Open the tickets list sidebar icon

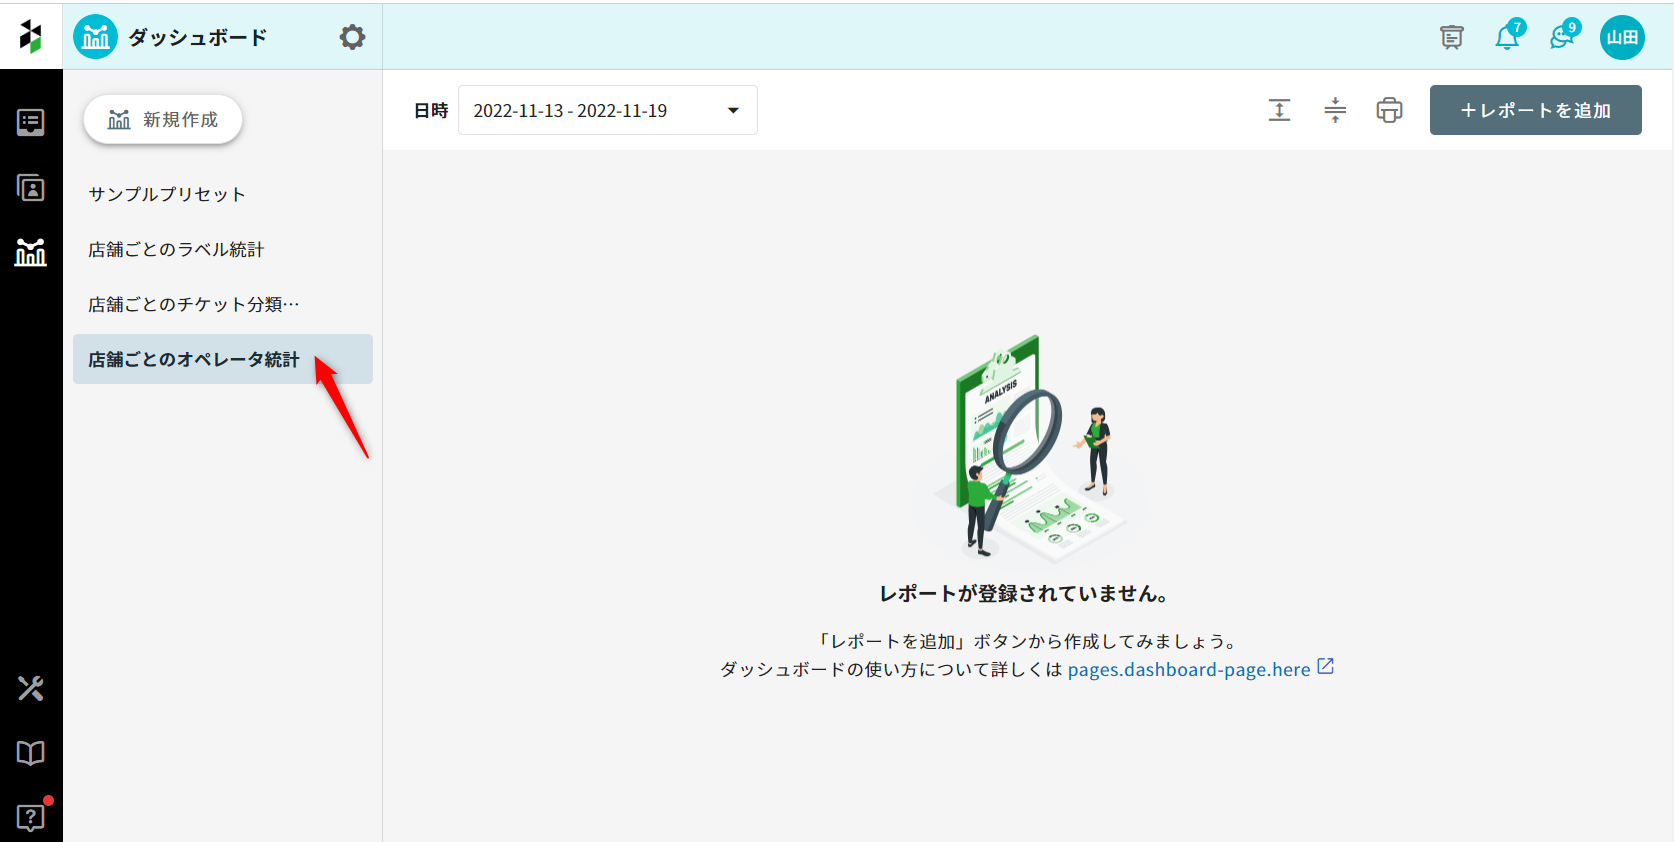click(x=31, y=122)
